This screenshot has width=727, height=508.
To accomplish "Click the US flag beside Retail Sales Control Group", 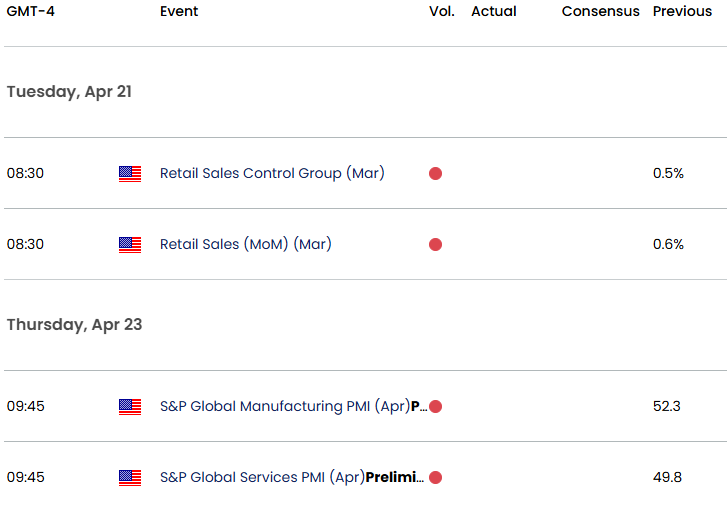I will point(130,174).
